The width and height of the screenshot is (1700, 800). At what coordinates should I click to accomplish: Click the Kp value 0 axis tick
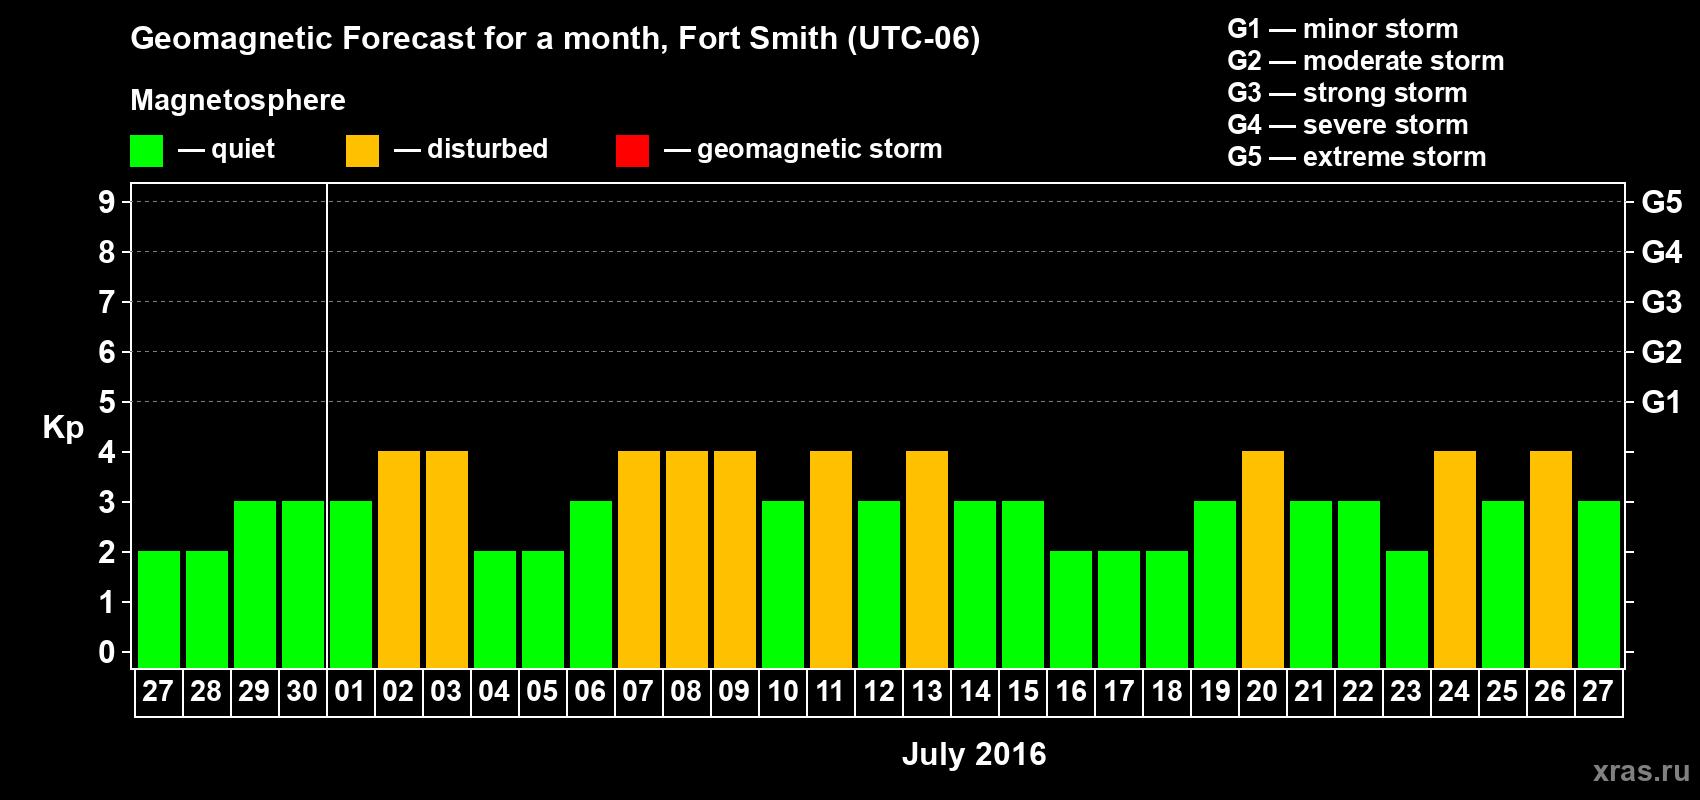[x=107, y=652]
